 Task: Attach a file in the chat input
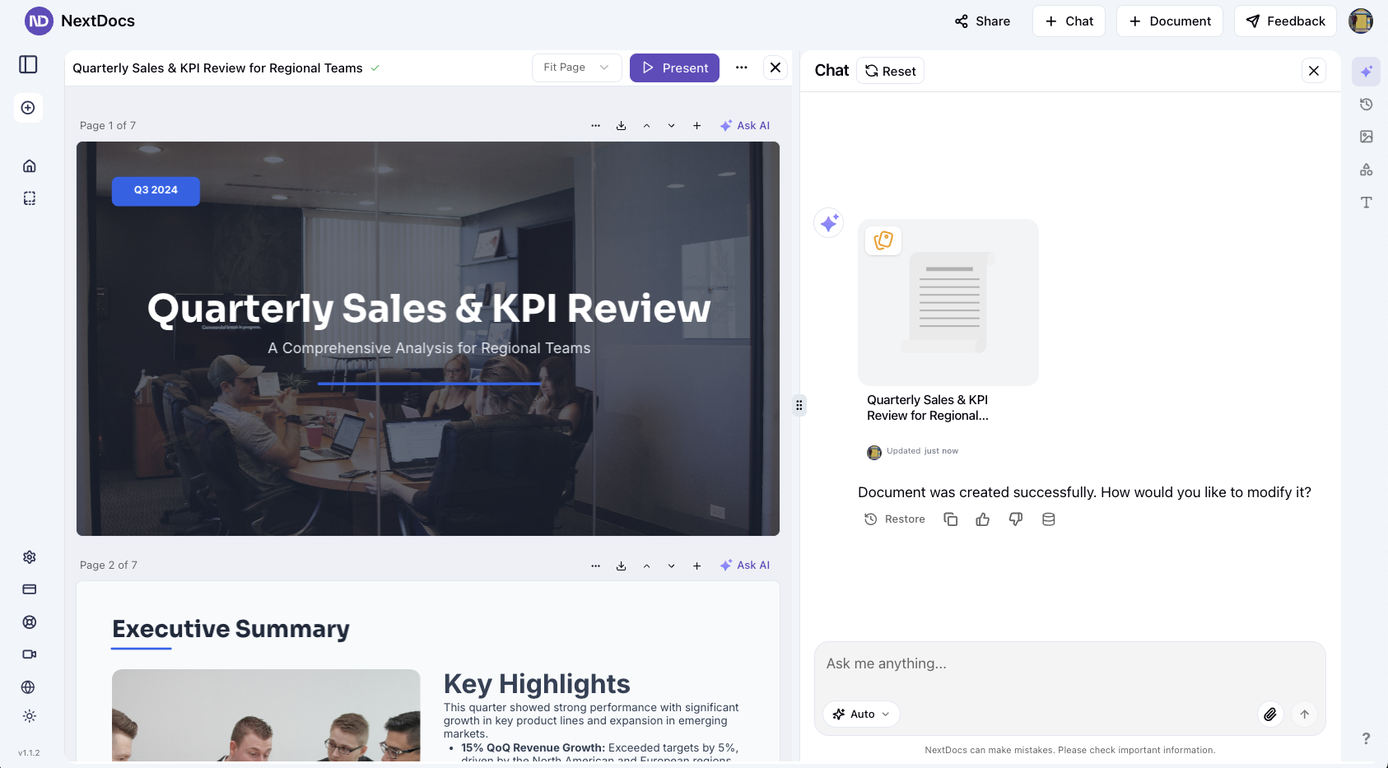tap(1270, 714)
